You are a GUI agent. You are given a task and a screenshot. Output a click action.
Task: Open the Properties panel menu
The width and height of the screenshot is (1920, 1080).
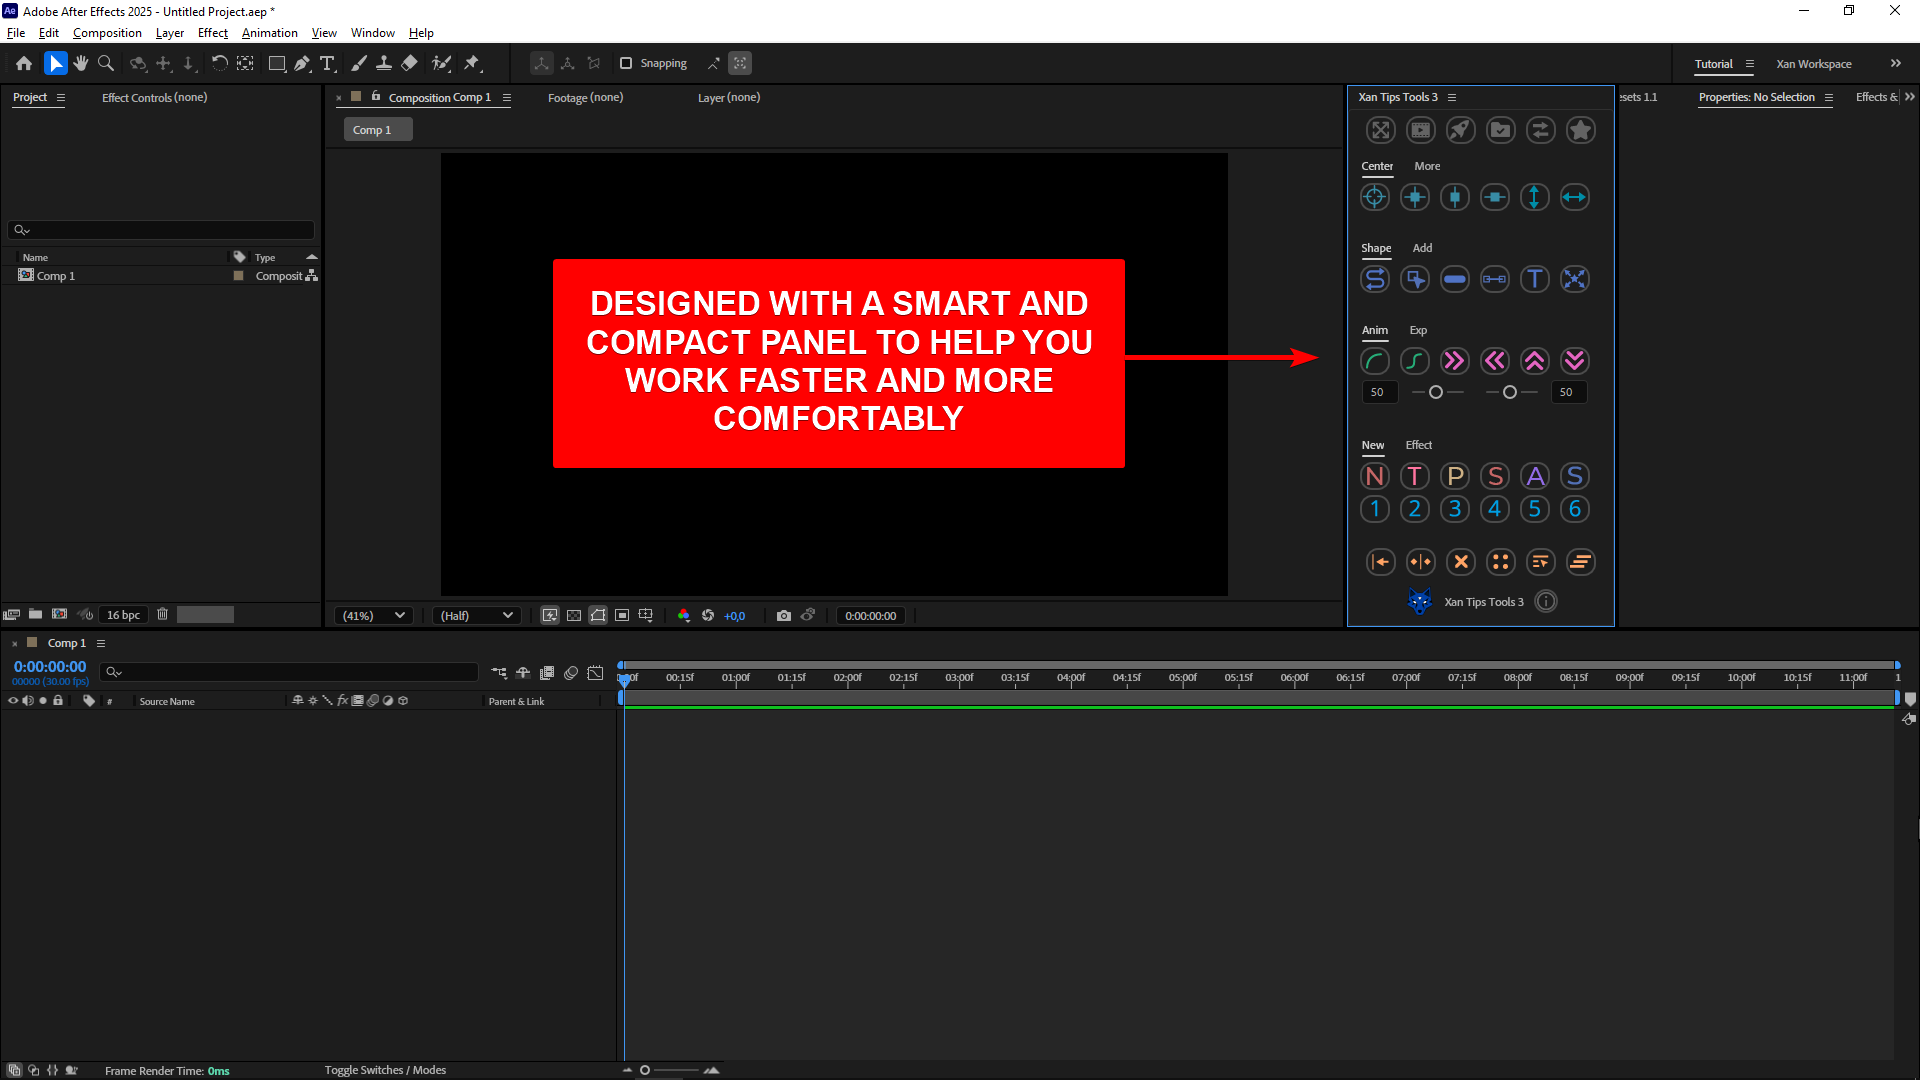[x=1829, y=97]
